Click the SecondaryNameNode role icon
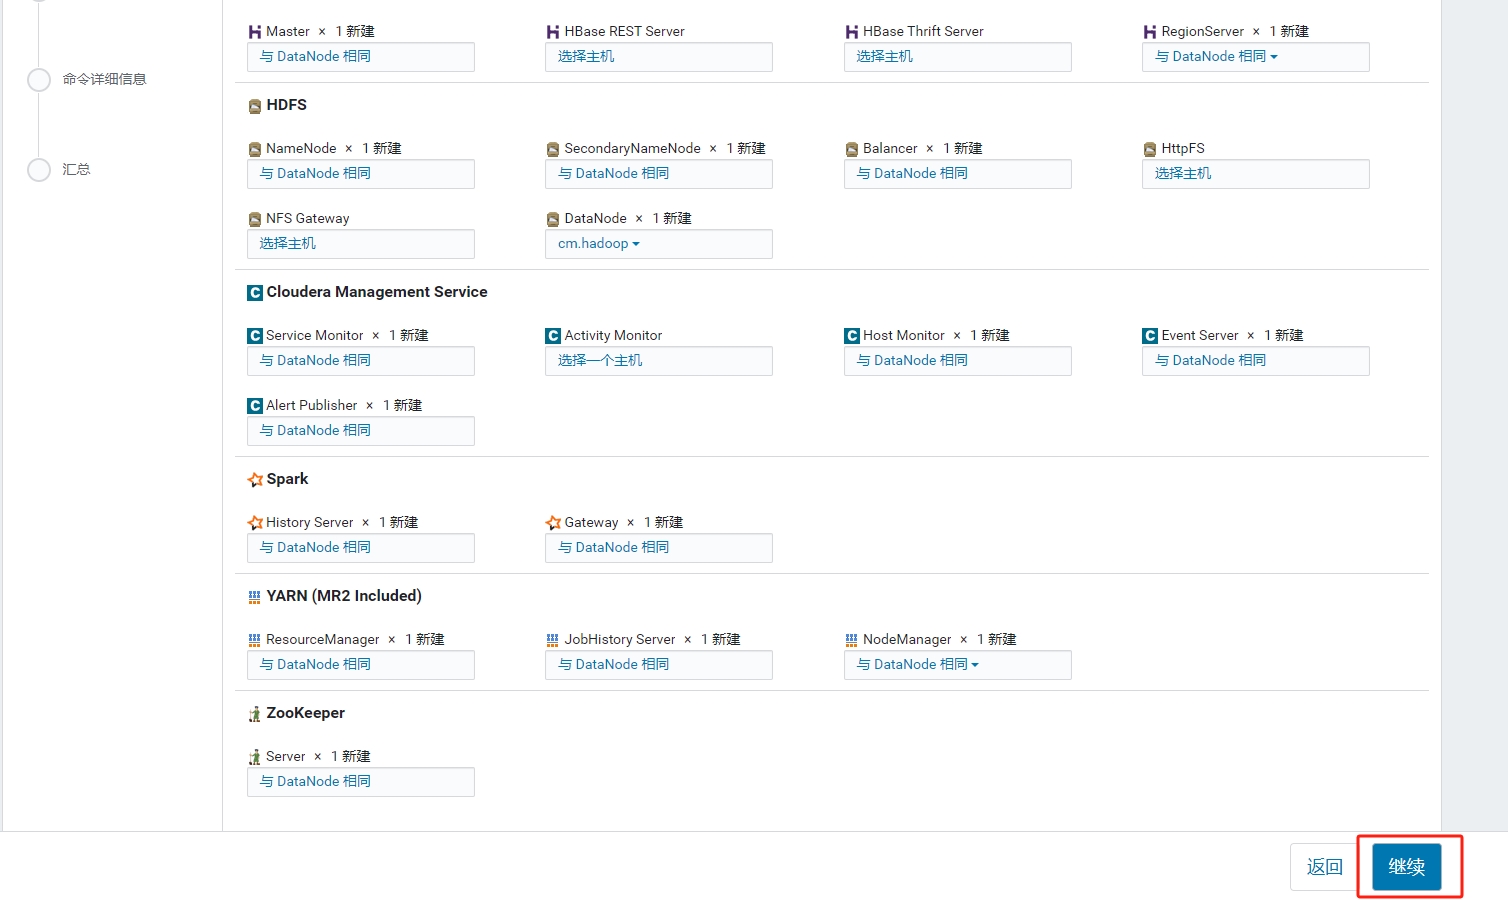Viewport: 1508px width, 900px height. tap(553, 149)
